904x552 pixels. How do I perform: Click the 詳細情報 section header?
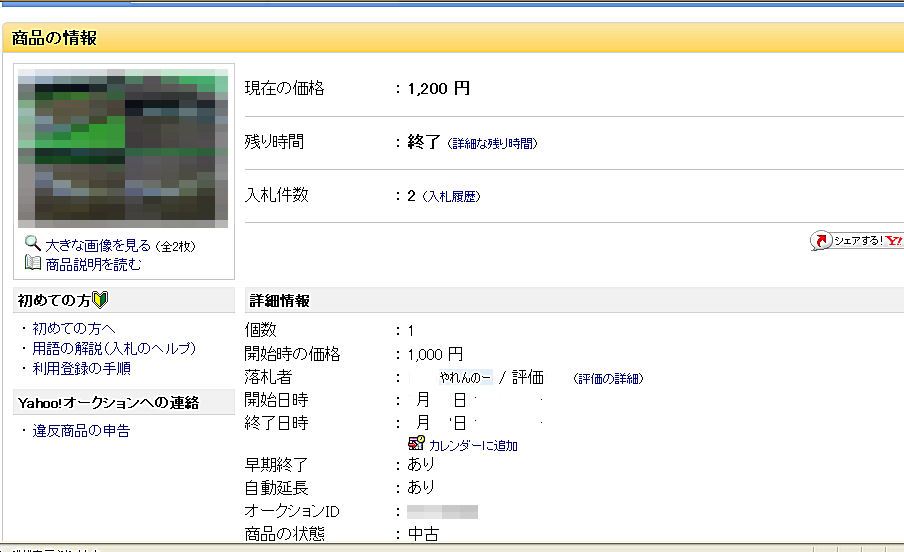pos(280,301)
